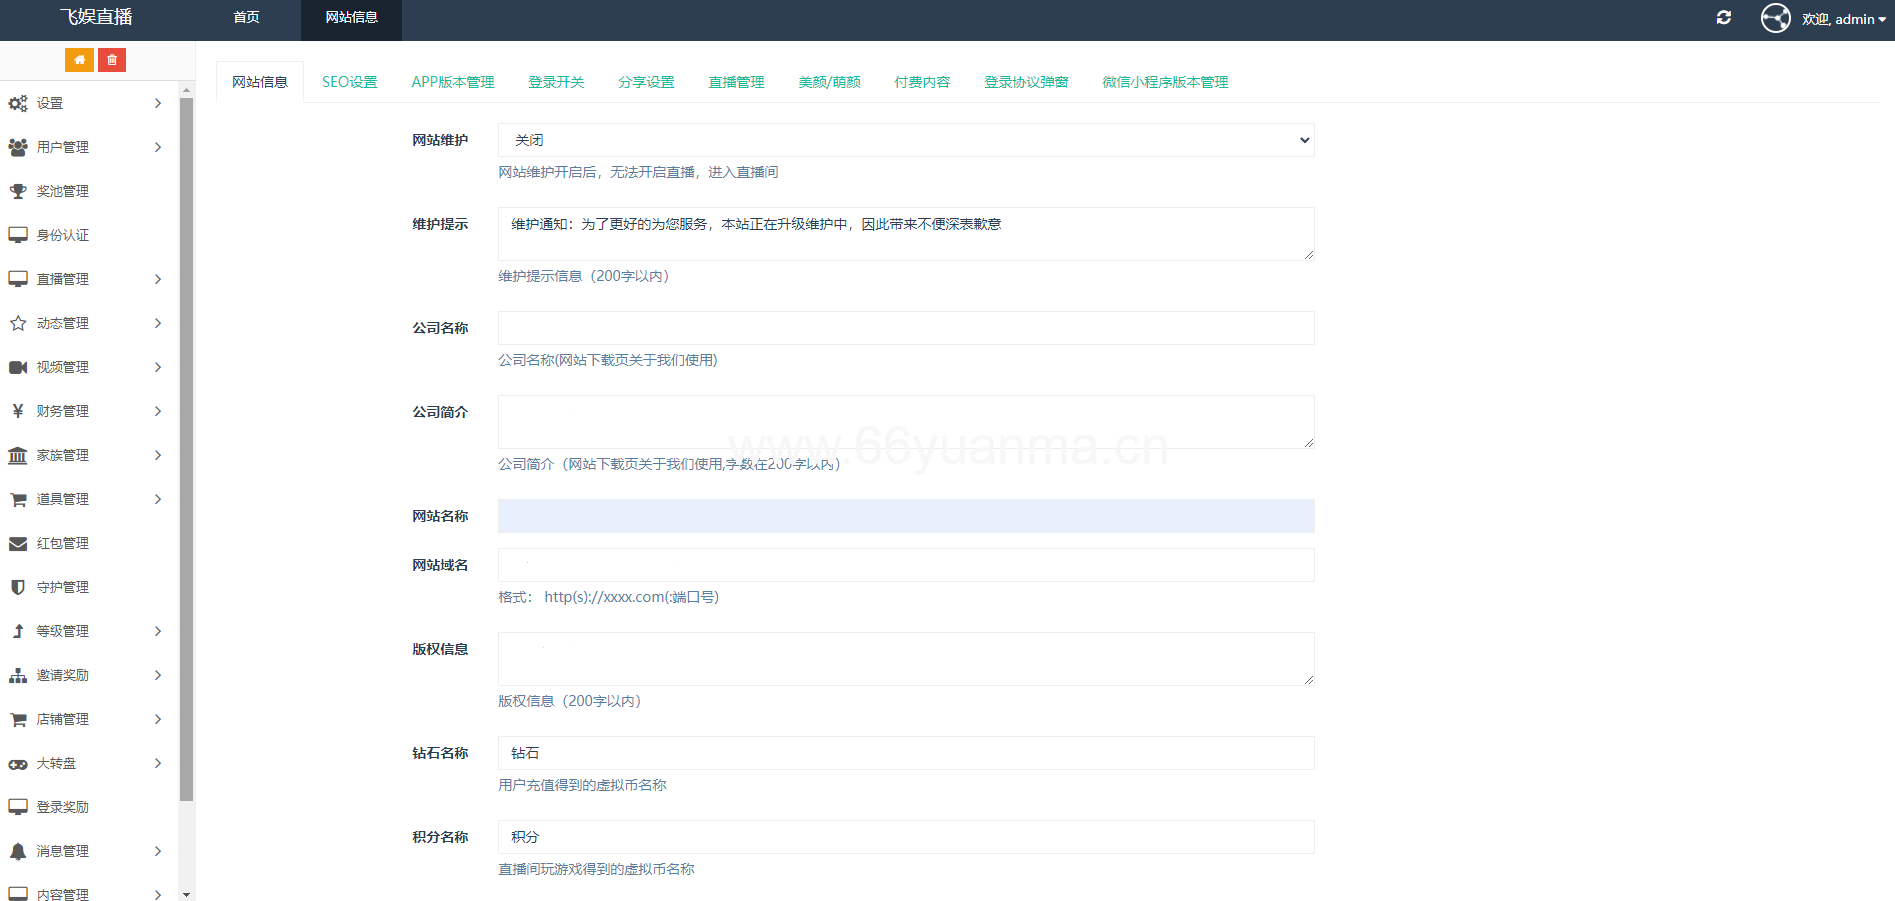The width and height of the screenshot is (1895, 901).
Task: Click the 钻石名称 input containing 钻石
Action: (906, 753)
